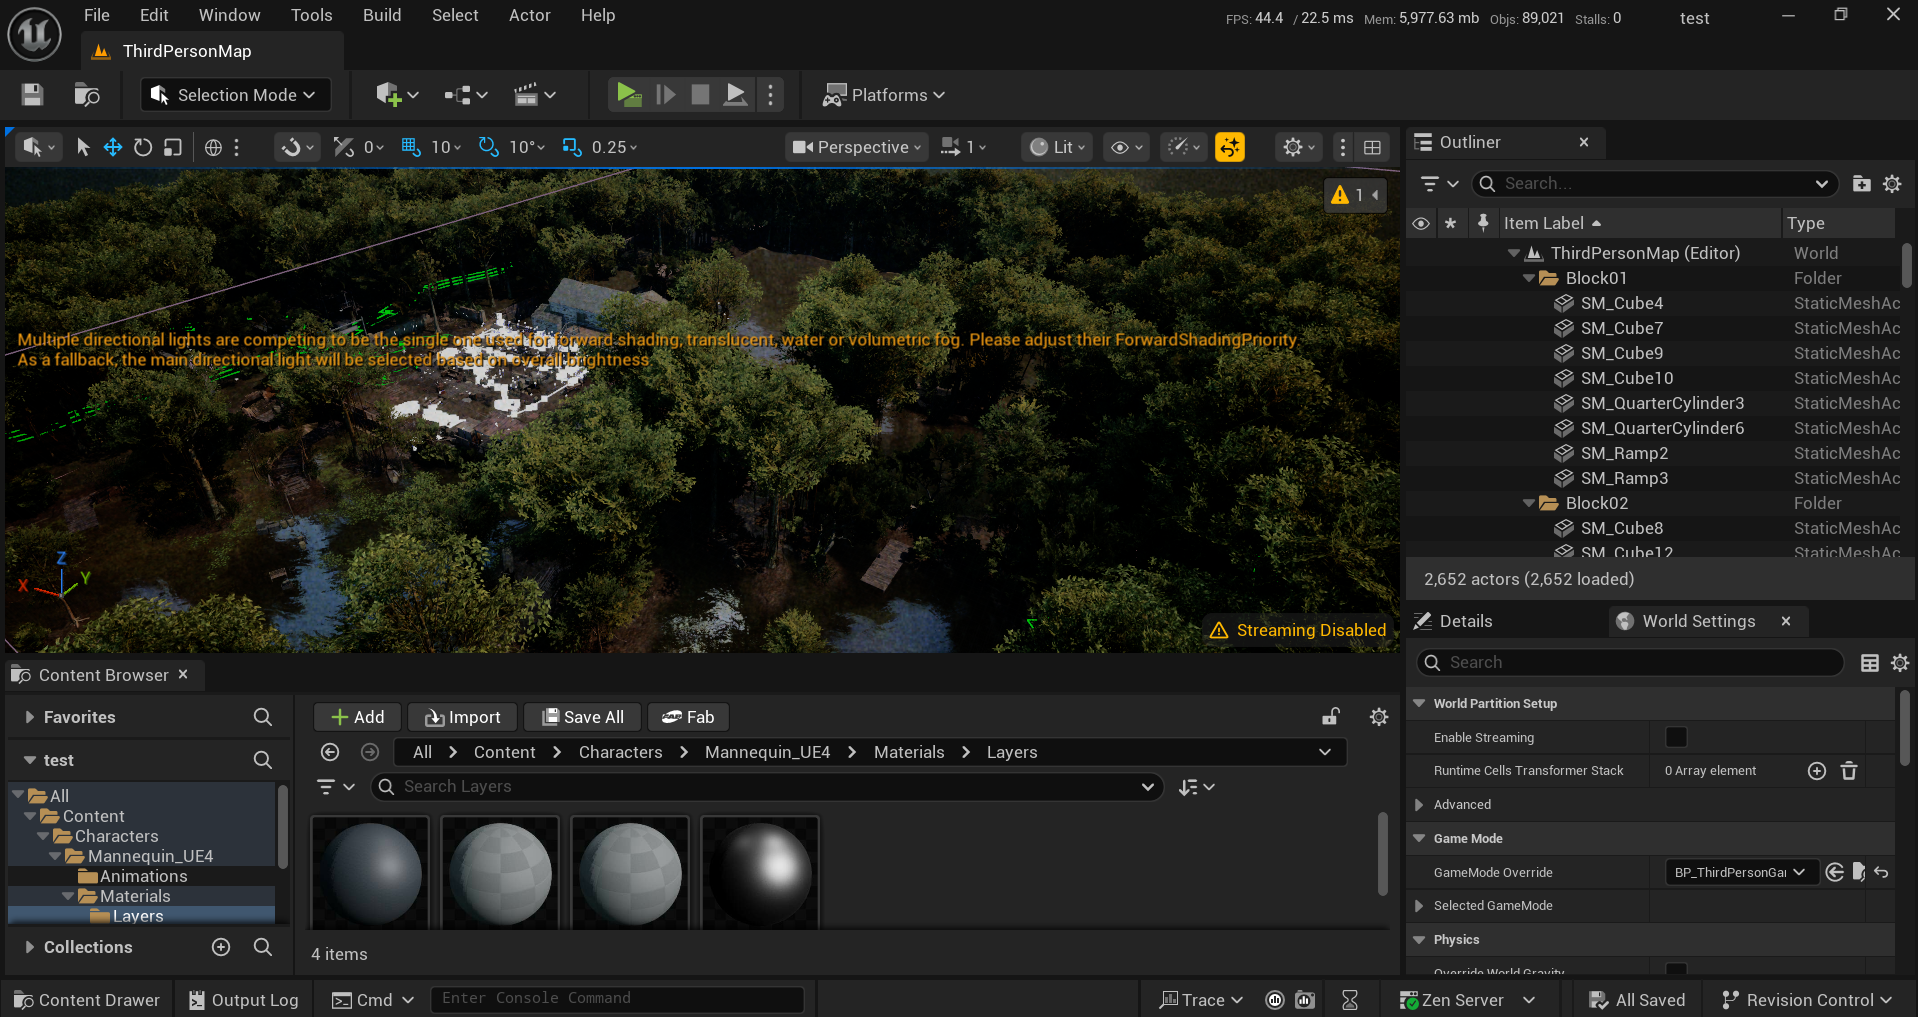The width and height of the screenshot is (1918, 1017).
Task: Expand the Advanced section in World Settings
Action: tap(1419, 805)
